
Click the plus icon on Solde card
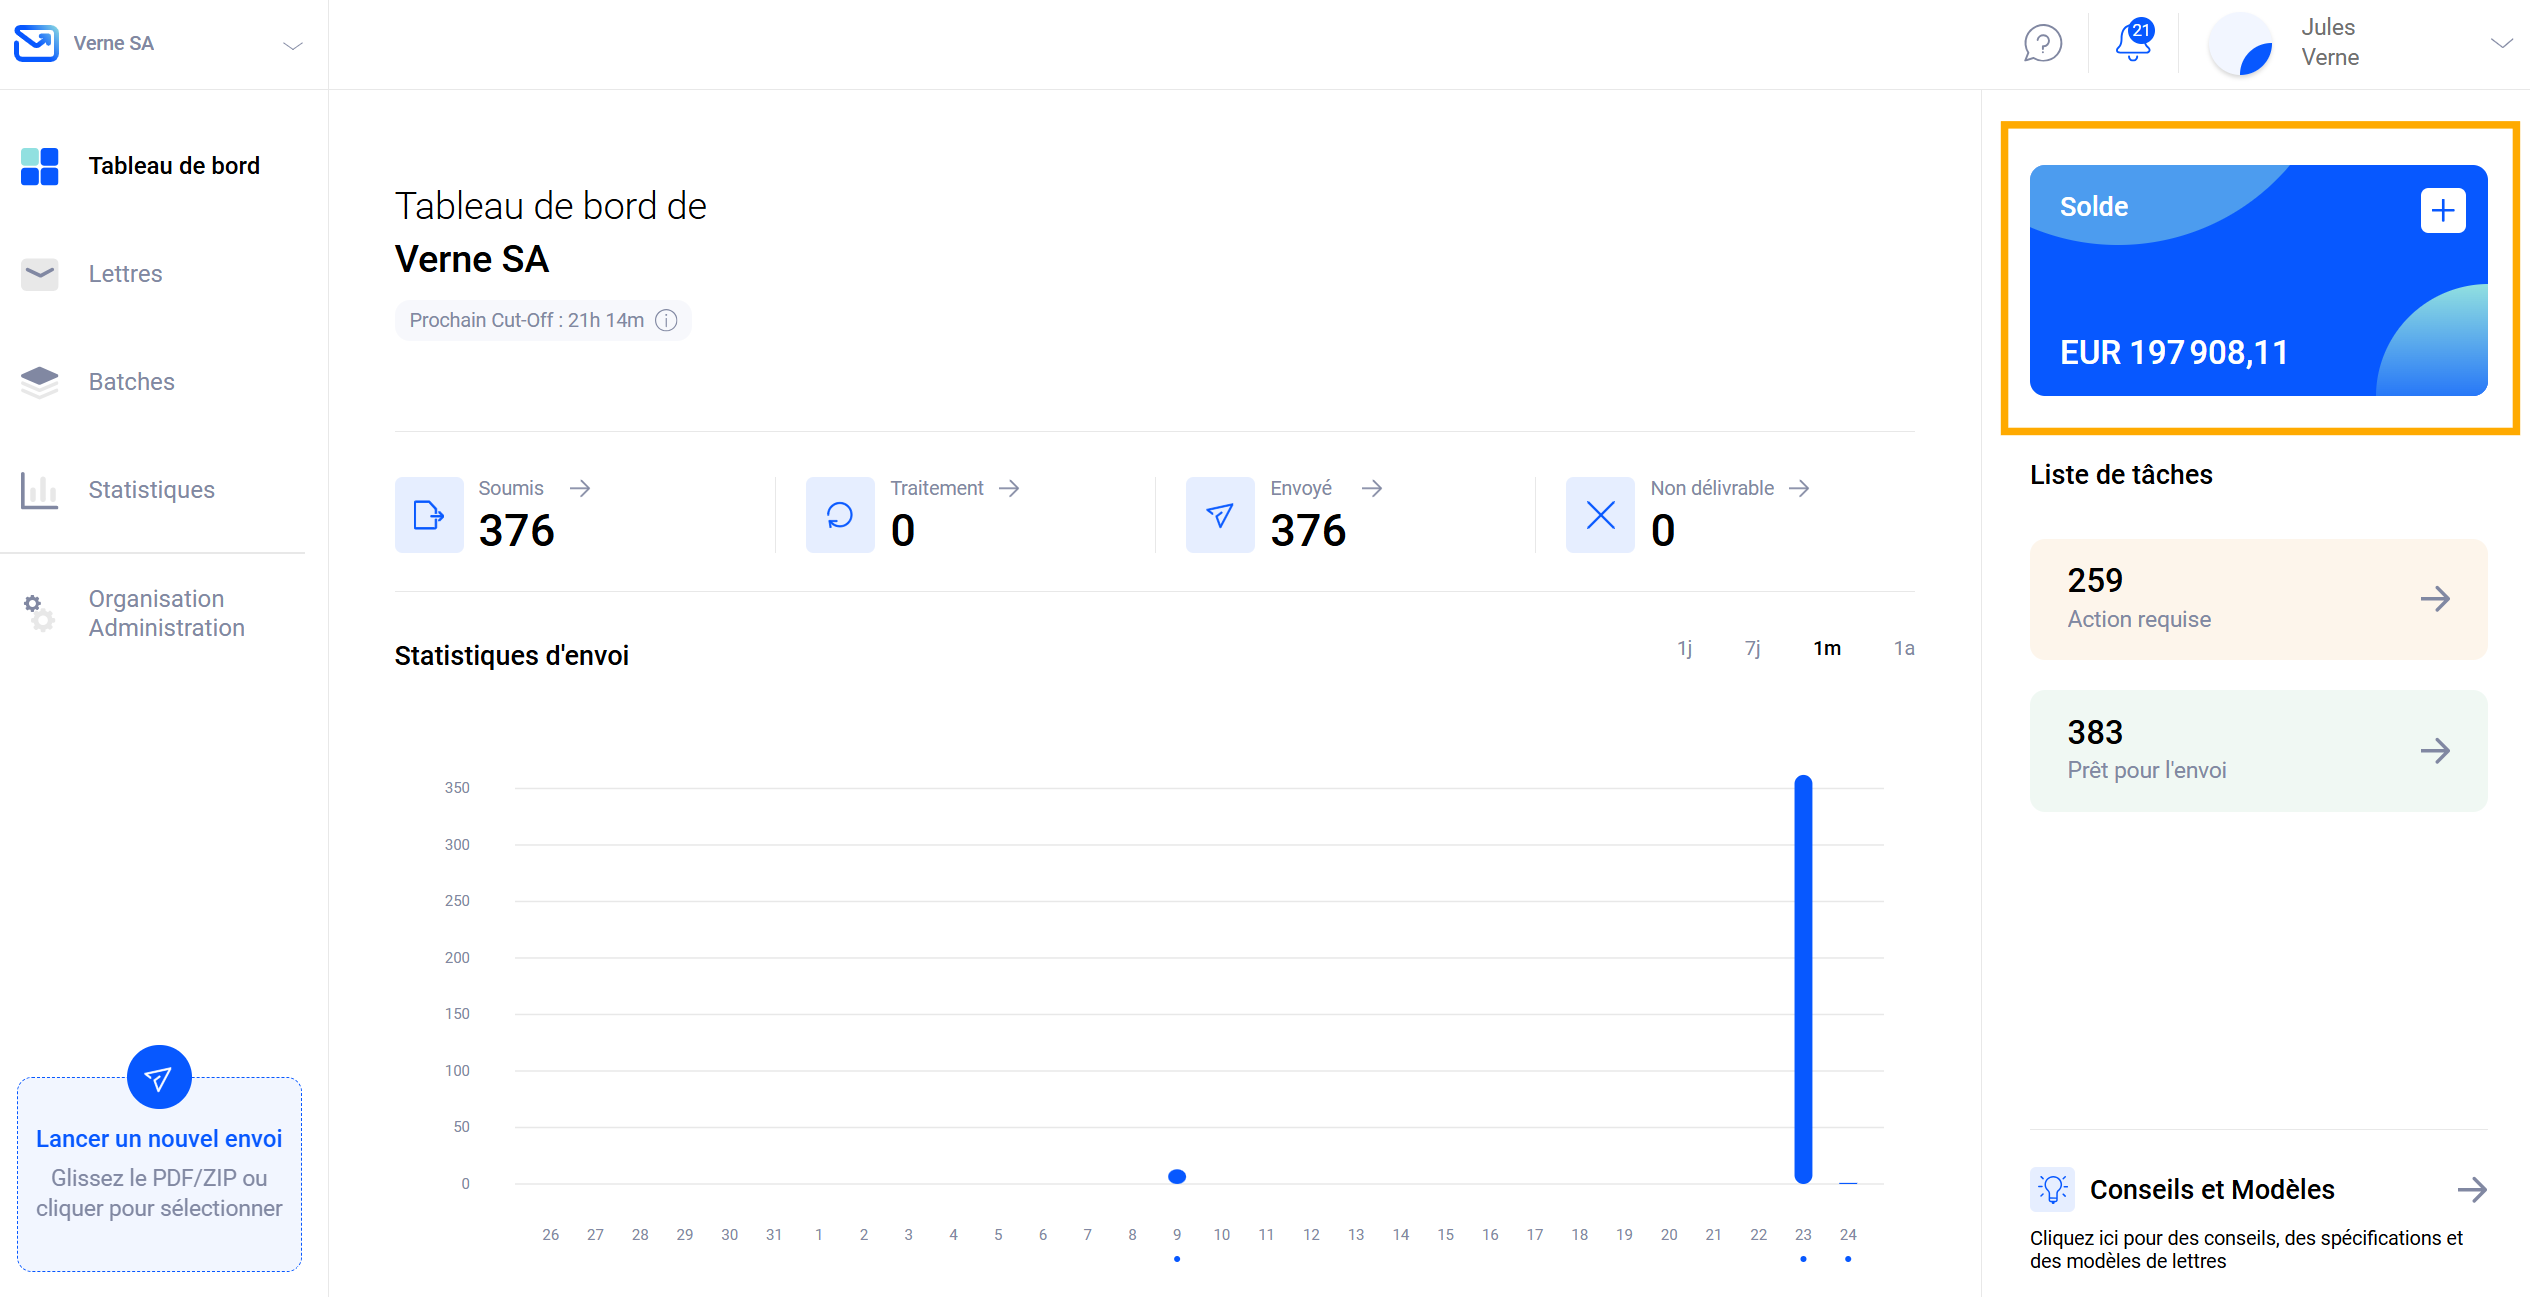pyautogui.click(x=2442, y=210)
